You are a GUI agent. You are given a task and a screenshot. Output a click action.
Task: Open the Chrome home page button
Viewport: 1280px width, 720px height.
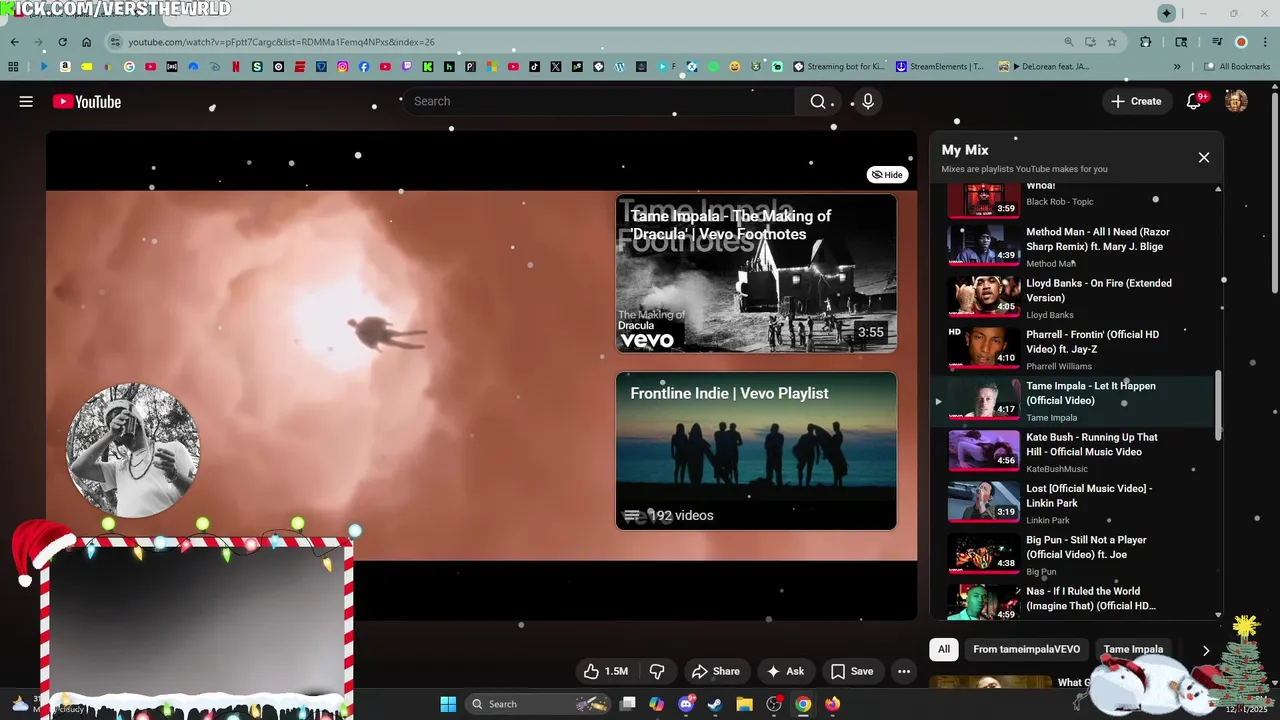[x=86, y=42]
